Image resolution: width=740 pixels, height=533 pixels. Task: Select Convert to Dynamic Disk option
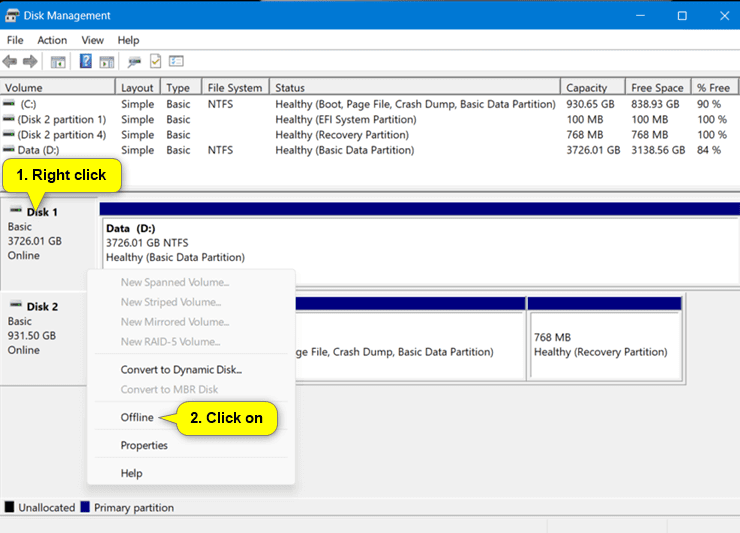(x=181, y=370)
